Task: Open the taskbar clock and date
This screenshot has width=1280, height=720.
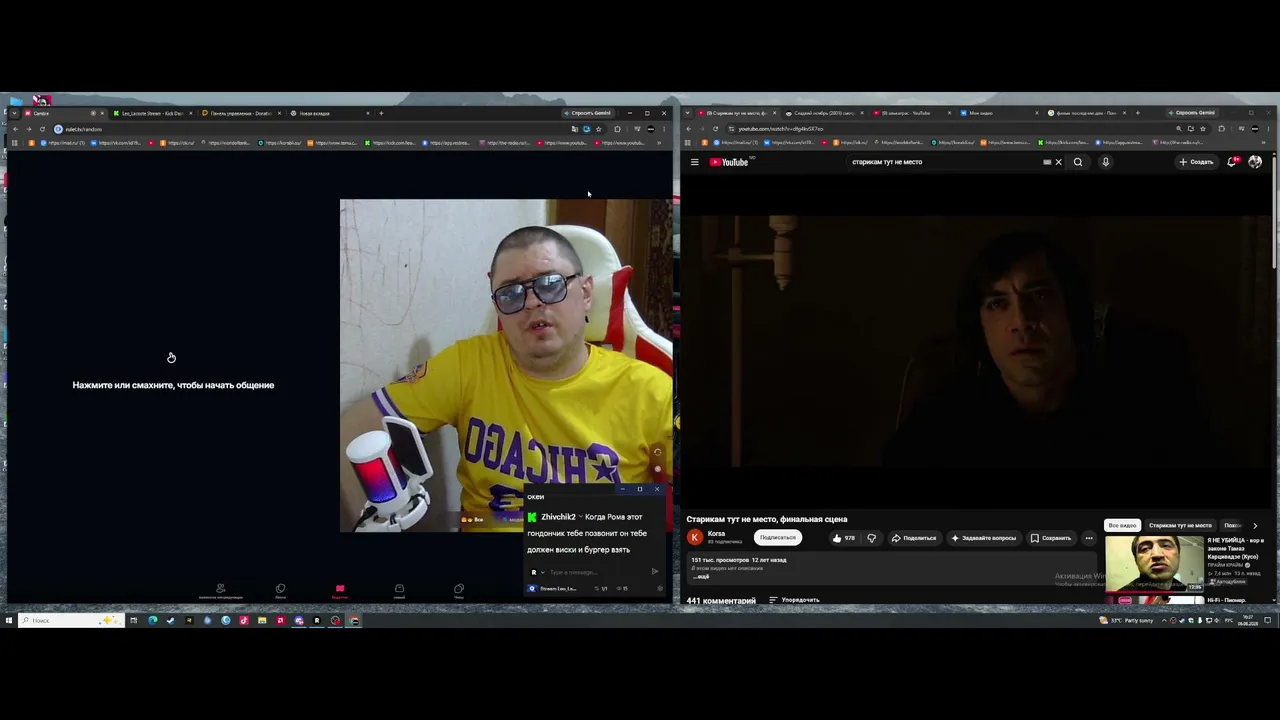Action: coord(1249,620)
